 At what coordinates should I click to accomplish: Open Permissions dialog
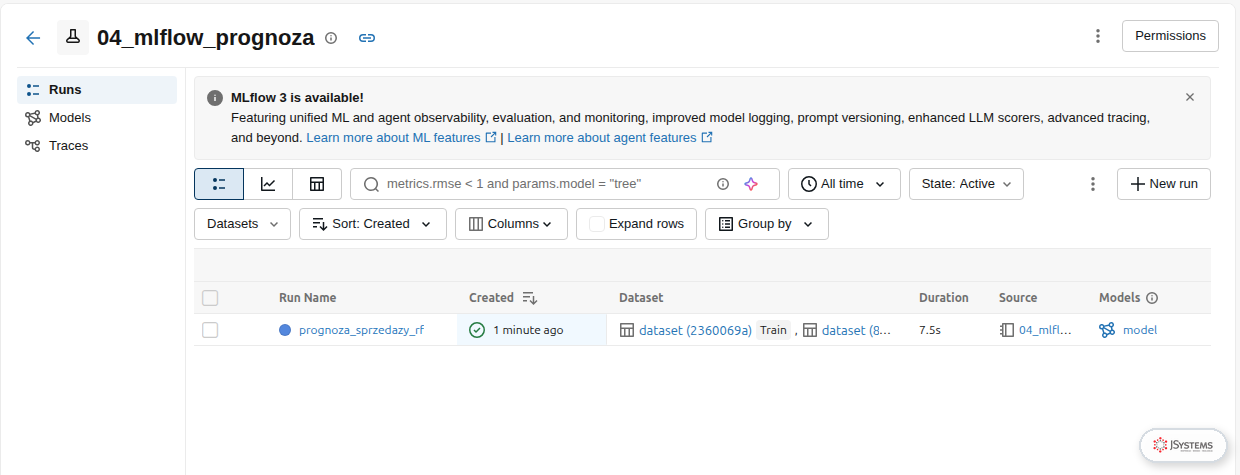pyautogui.click(x=1170, y=36)
